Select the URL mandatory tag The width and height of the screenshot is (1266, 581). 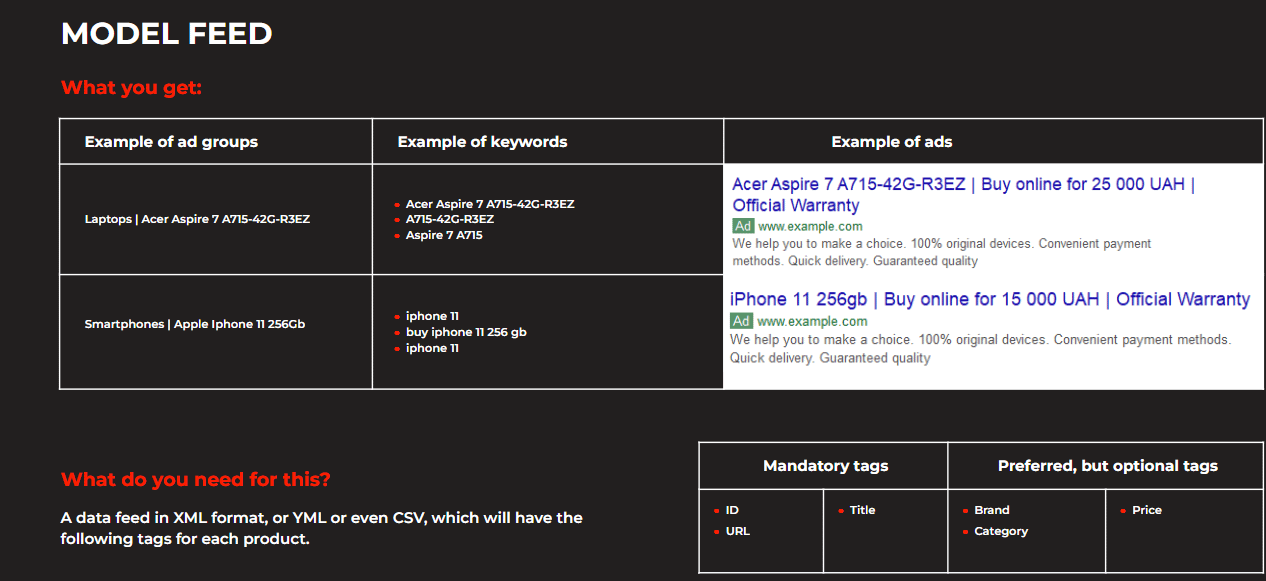pyautogui.click(x=737, y=531)
